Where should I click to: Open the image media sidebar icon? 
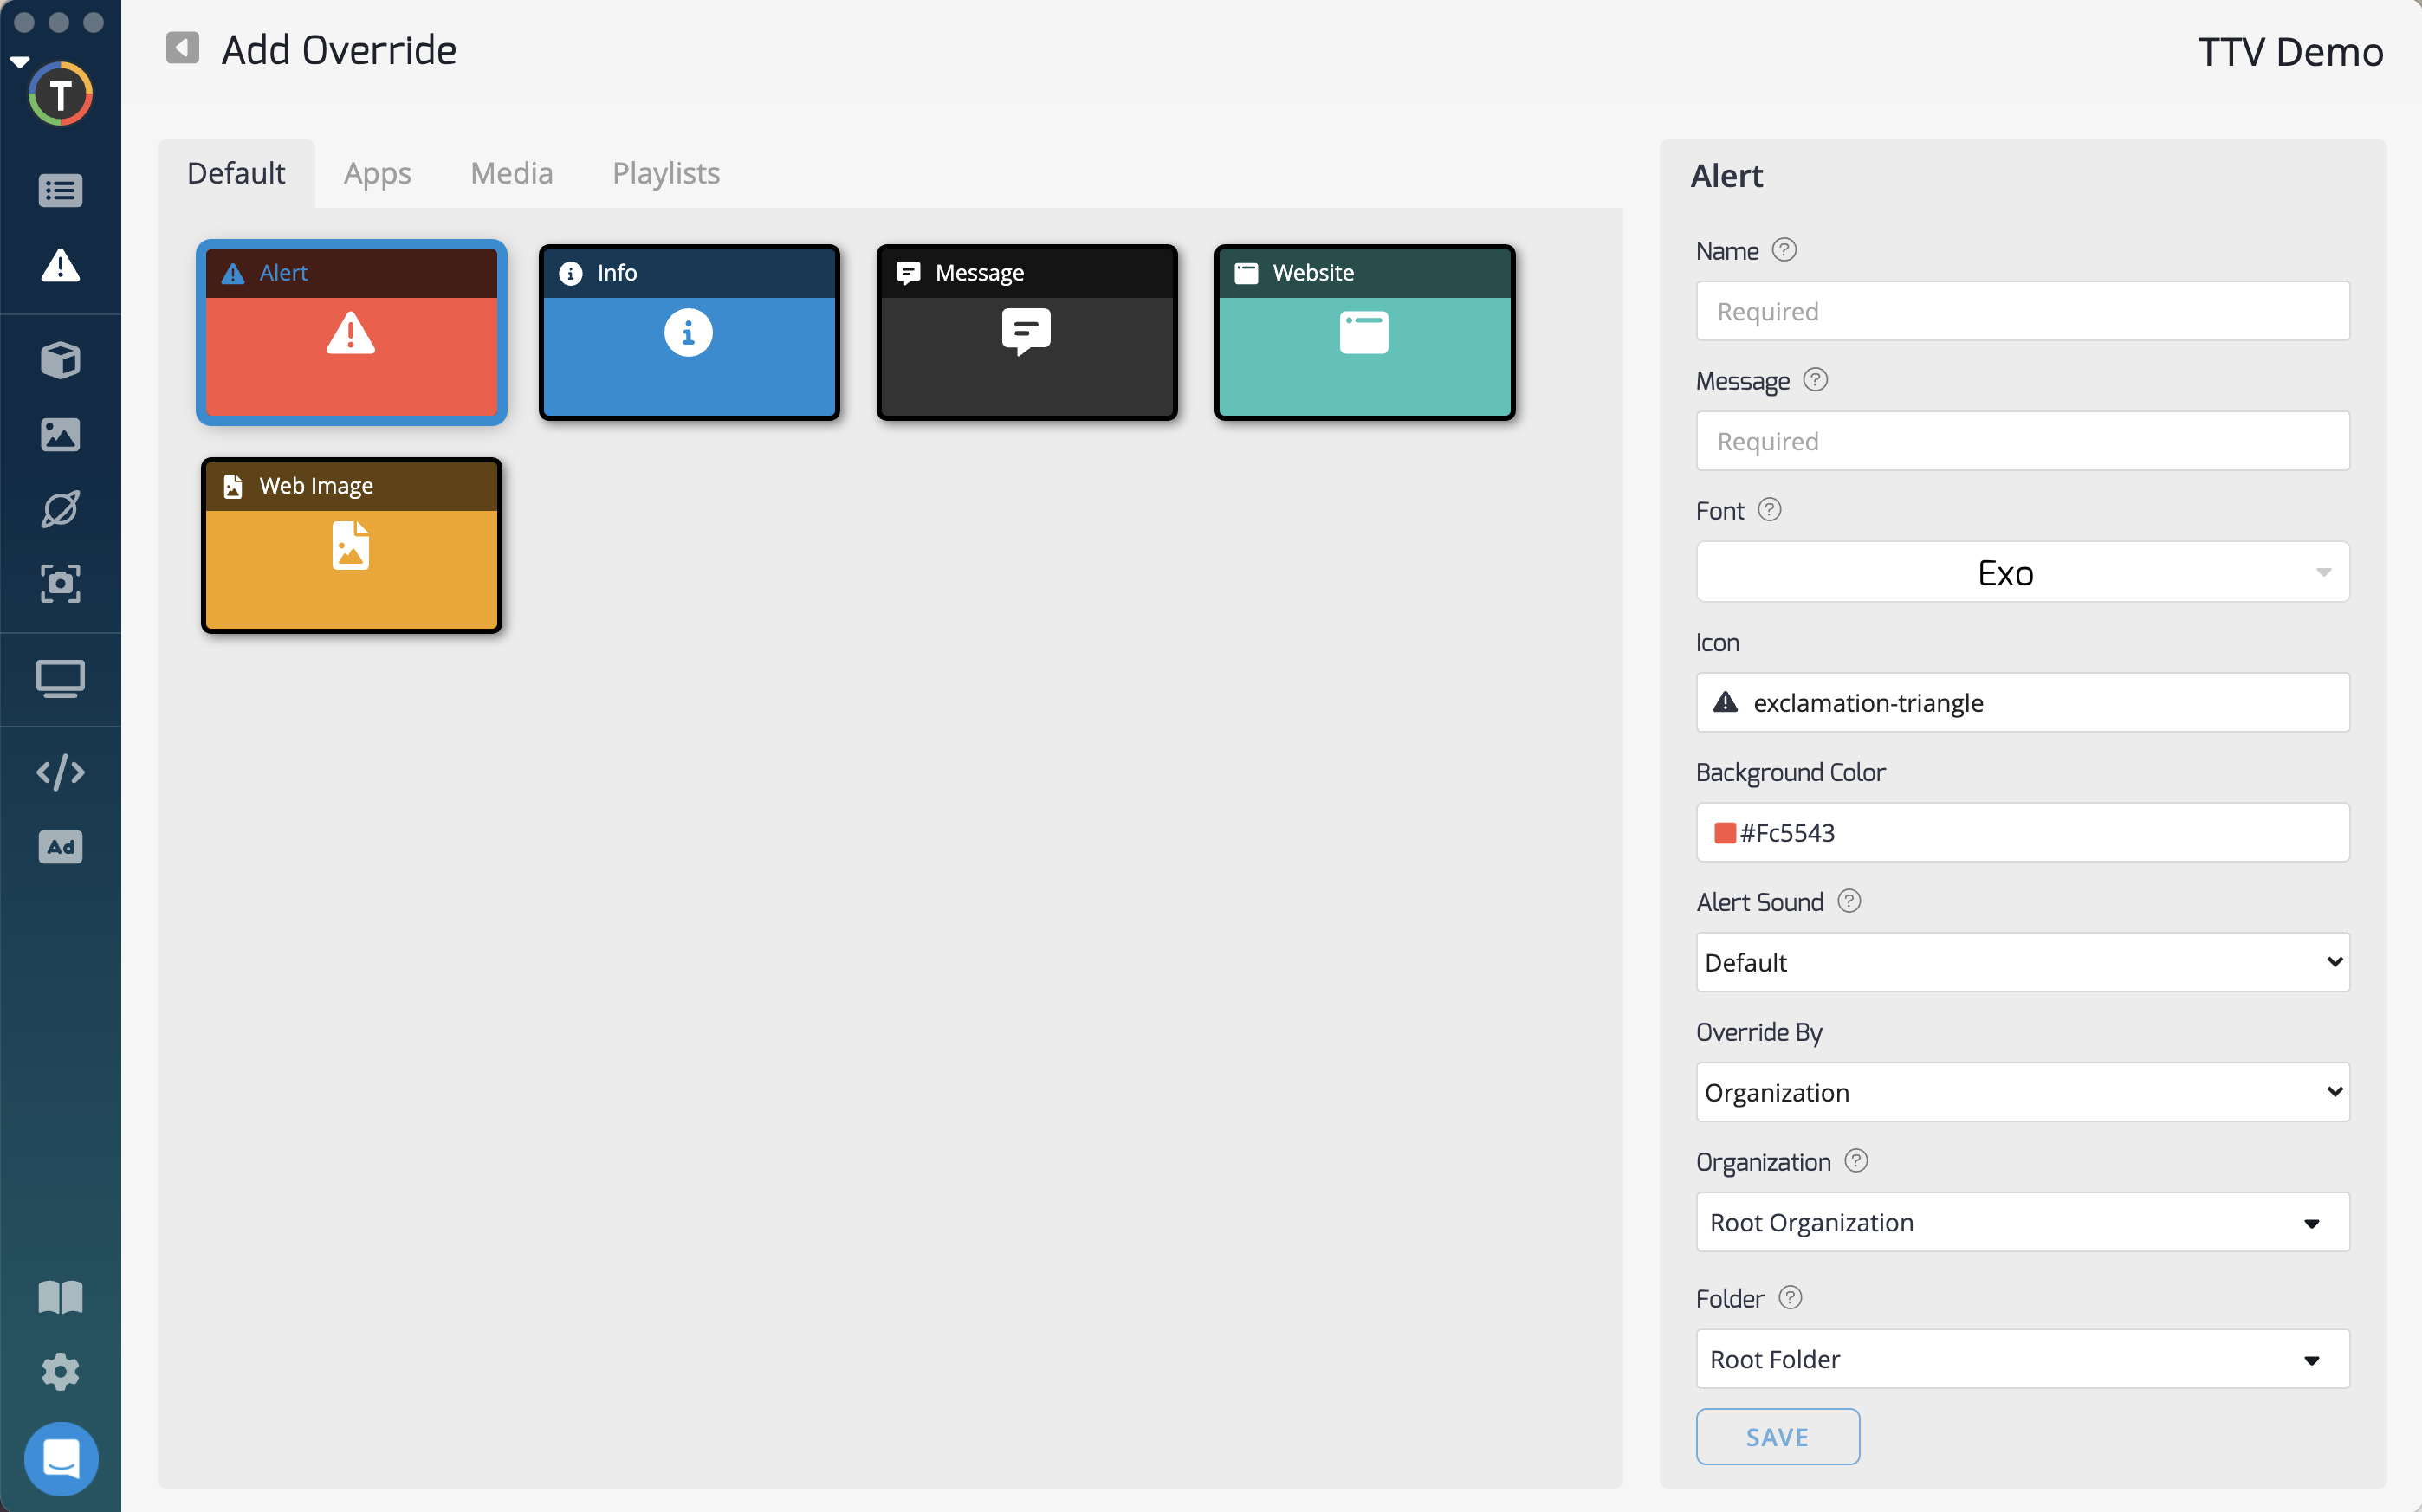tap(60, 434)
